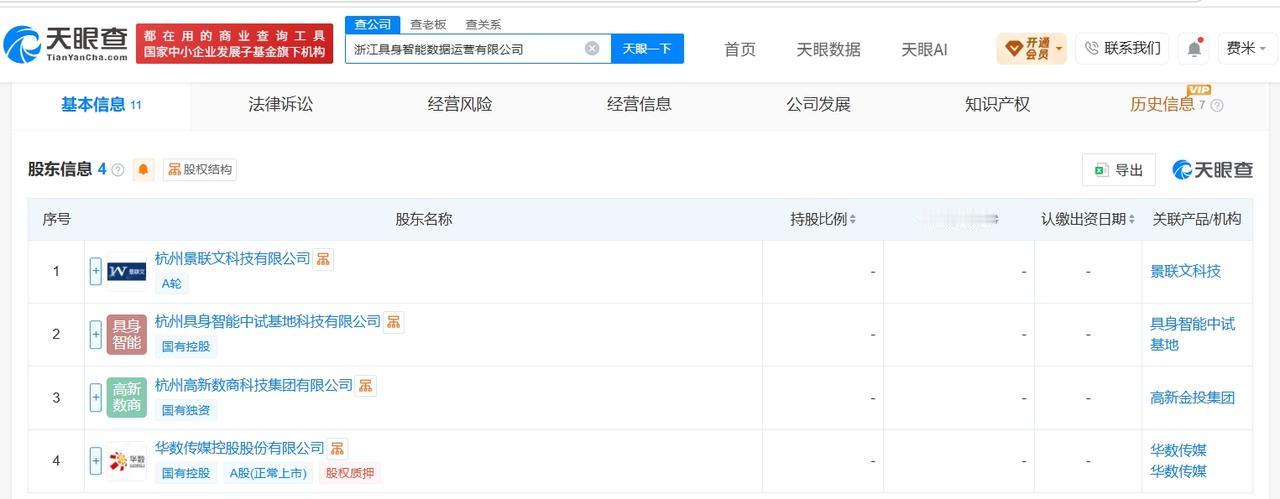The image size is (1280, 499).
Task: Click the 华数 company logo thumbnail
Action: pos(127,460)
